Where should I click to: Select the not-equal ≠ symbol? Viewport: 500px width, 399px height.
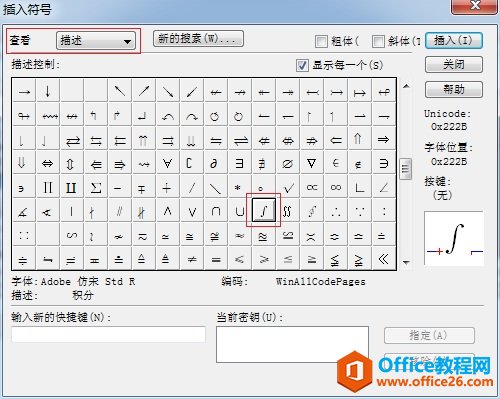(192, 259)
